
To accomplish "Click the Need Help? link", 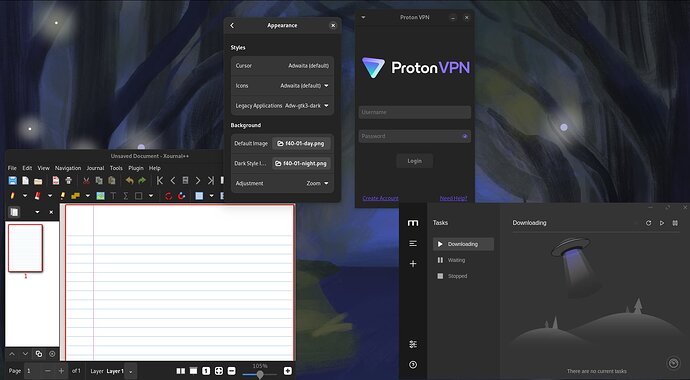I will pyautogui.click(x=453, y=198).
